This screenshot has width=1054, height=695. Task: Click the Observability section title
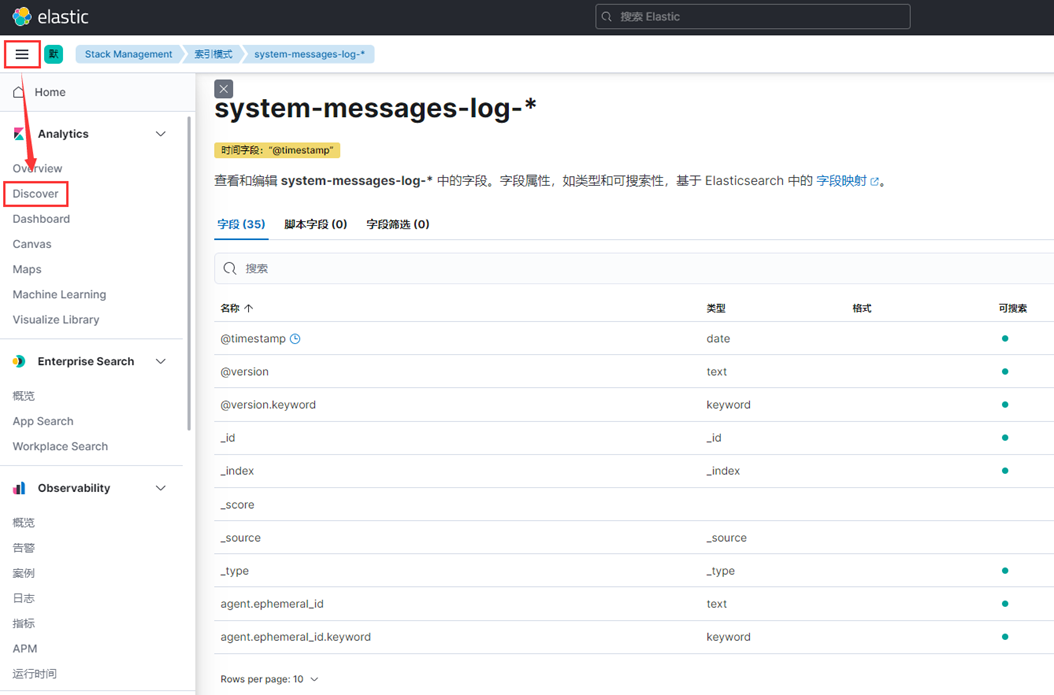click(74, 488)
